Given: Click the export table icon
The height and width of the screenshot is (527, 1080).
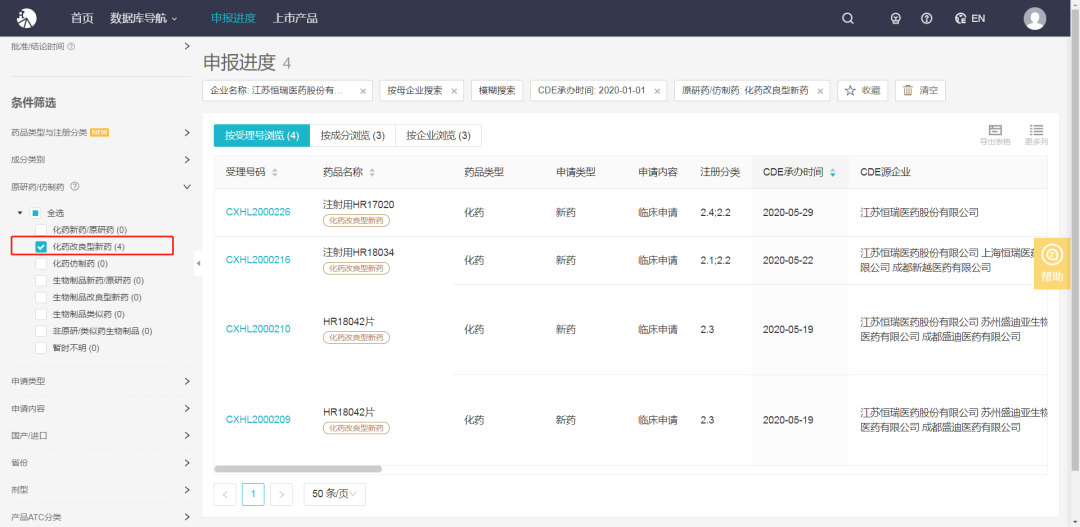Looking at the screenshot, I should coord(995,134).
